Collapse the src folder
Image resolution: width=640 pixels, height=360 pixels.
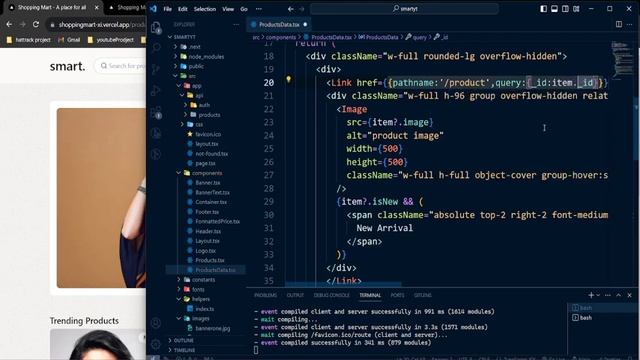tap(192, 76)
